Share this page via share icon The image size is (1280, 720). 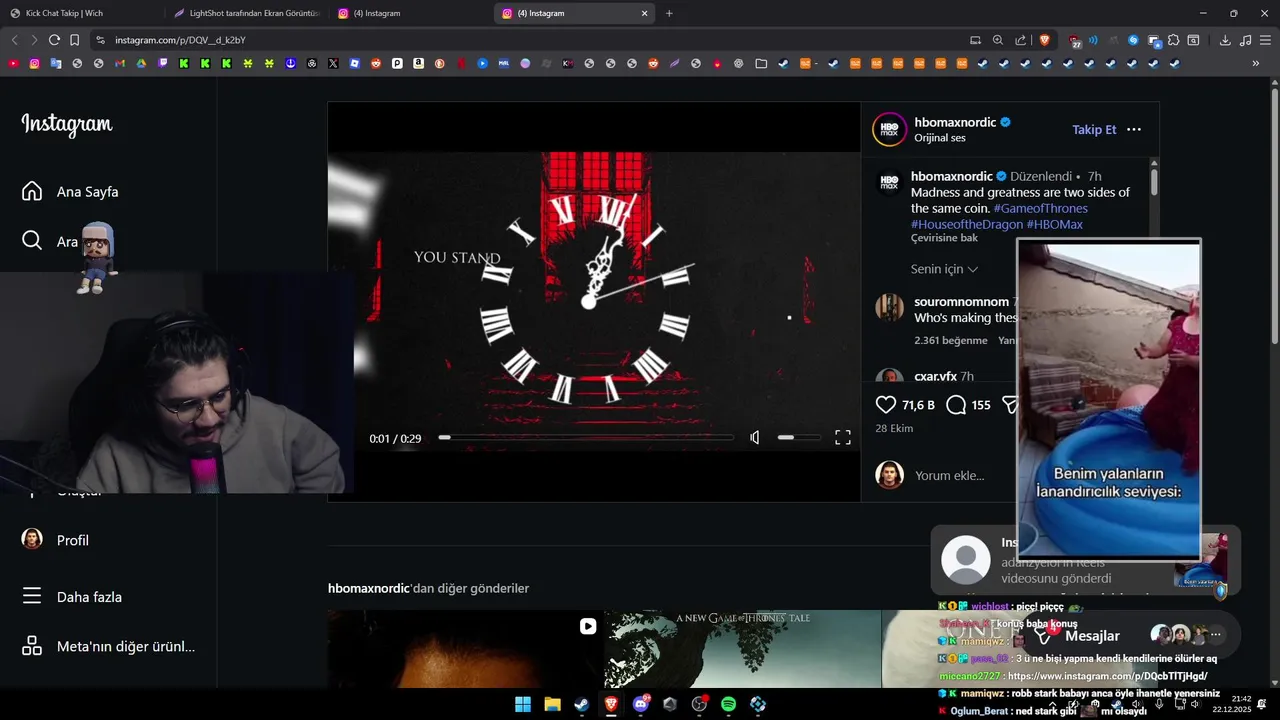(x=1020, y=40)
